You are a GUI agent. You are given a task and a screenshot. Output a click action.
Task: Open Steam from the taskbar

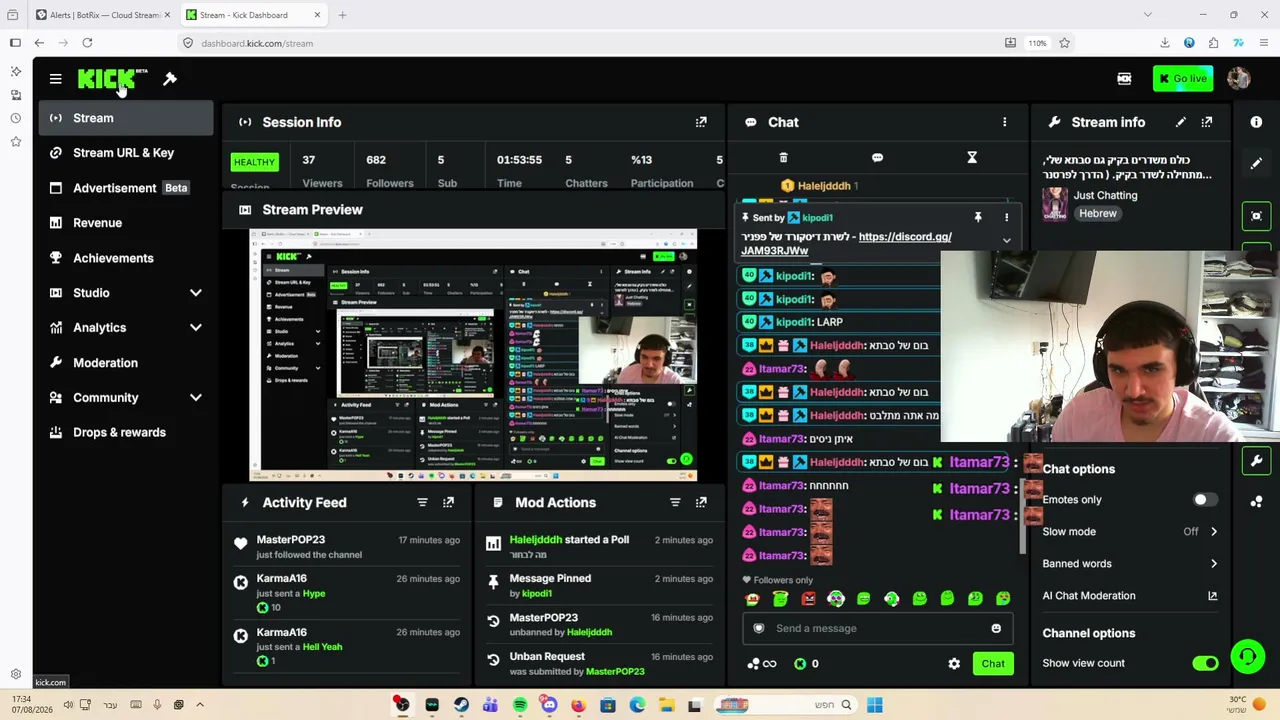[x=461, y=706]
